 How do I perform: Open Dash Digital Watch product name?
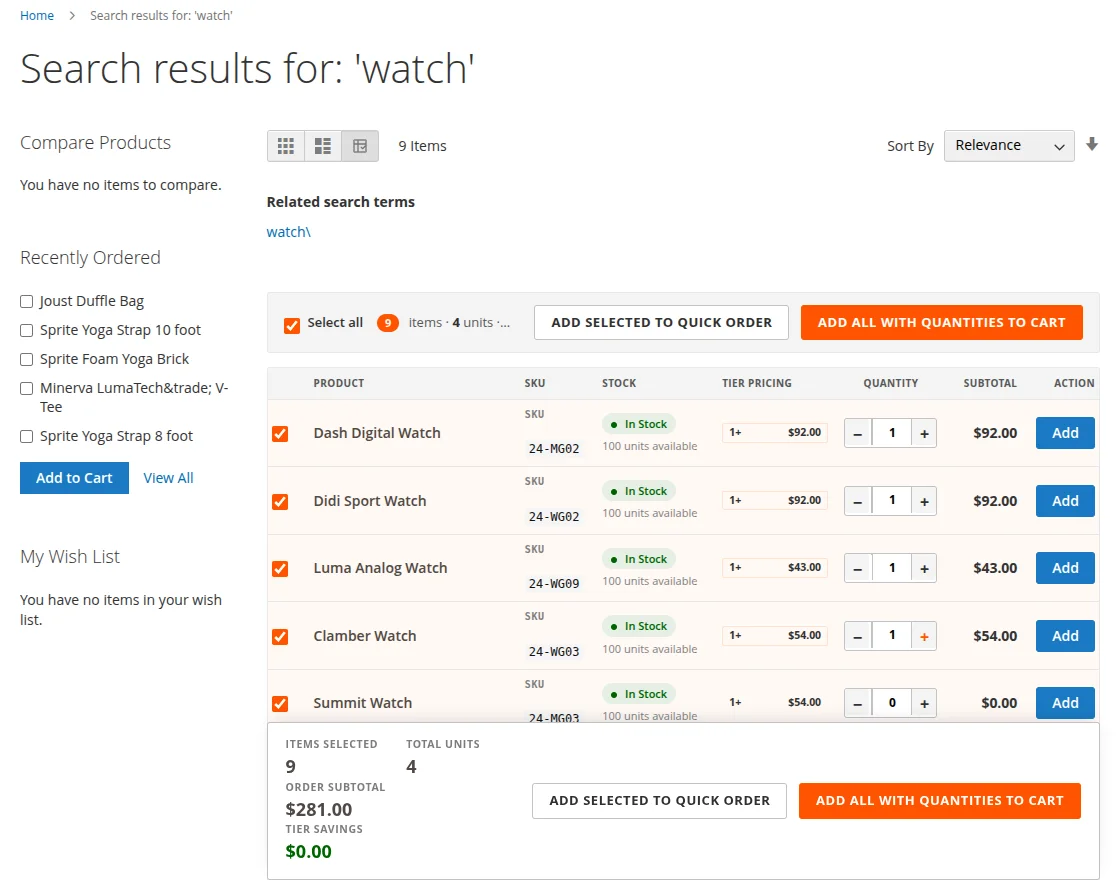point(377,433)
